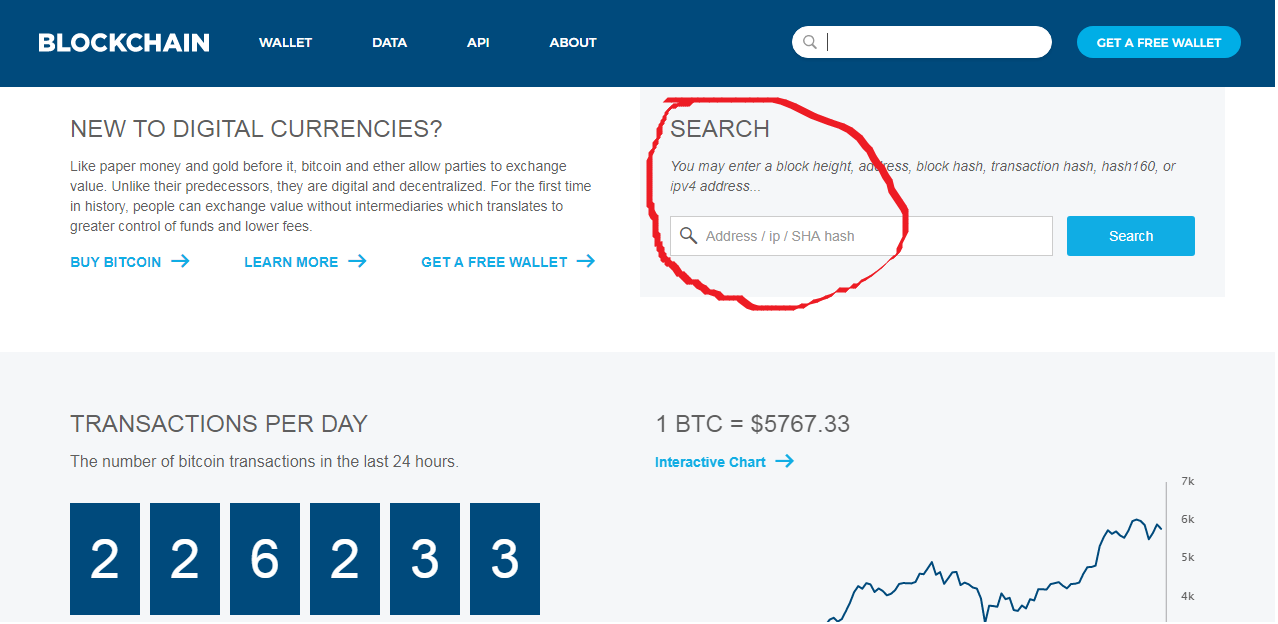Click the Address / ip / SHA hash field
The image size is (1278, 624).
(x=861, y=236)
